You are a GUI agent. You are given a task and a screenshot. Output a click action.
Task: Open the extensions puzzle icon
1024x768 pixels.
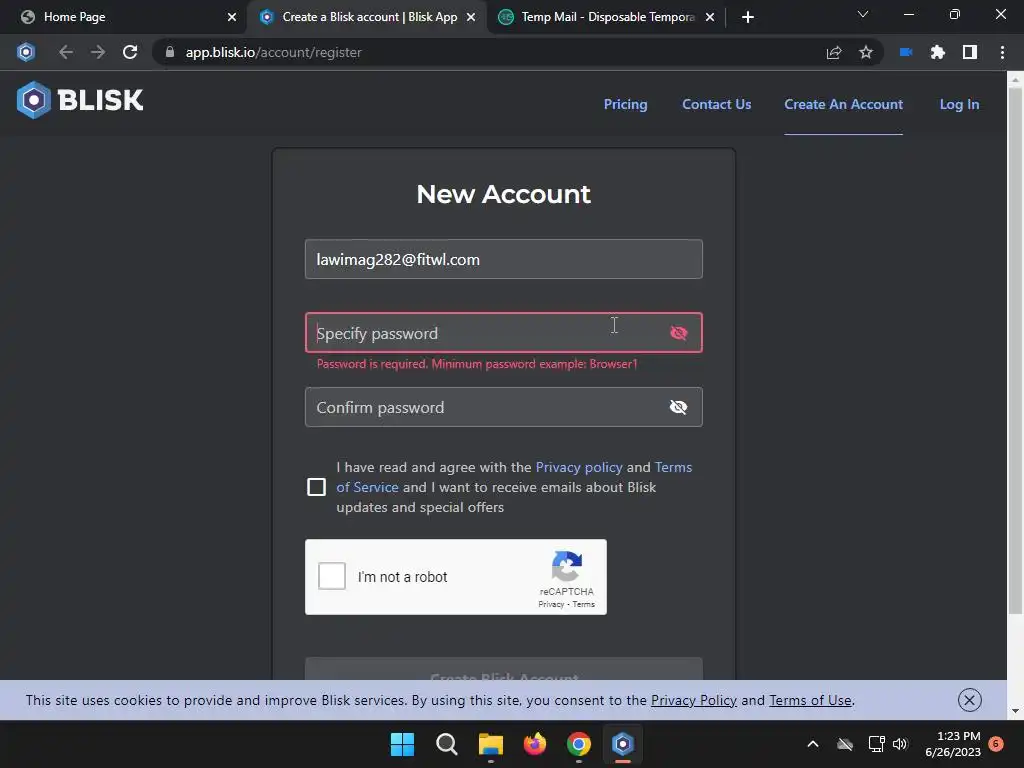point(938,52)
